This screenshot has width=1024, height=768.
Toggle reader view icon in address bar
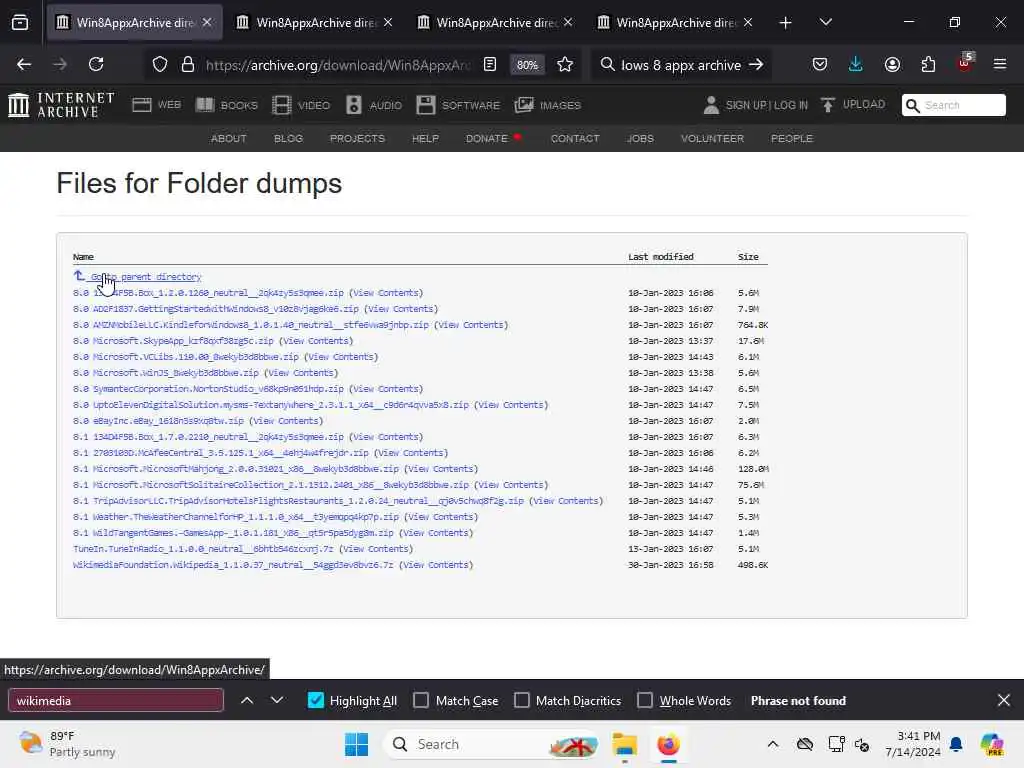(x=490, y=65)
